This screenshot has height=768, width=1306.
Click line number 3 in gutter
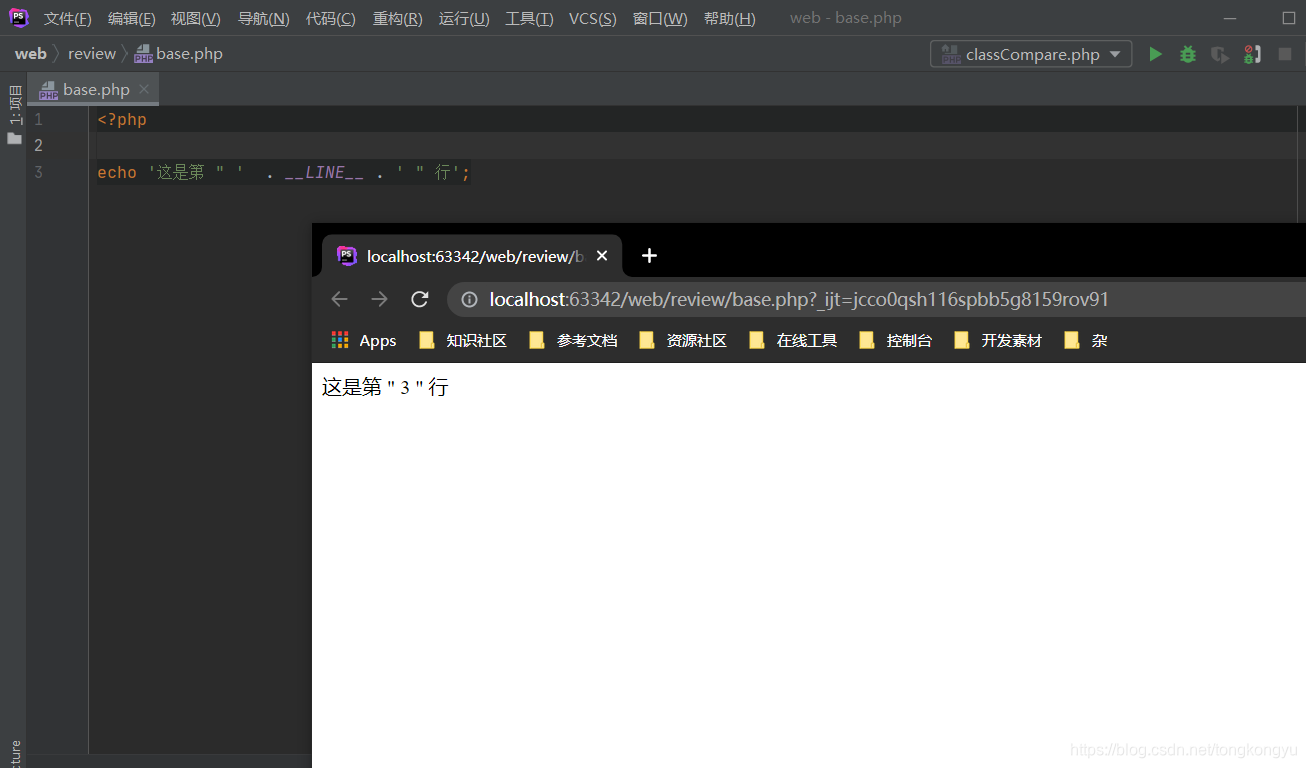pos(38,172)
